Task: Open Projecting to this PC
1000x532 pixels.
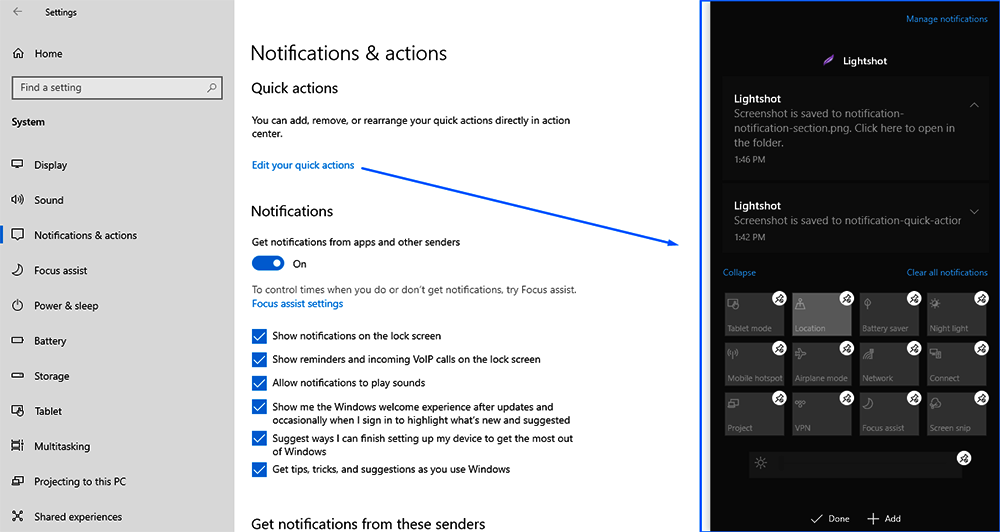Action: click(x=69, y=482)
